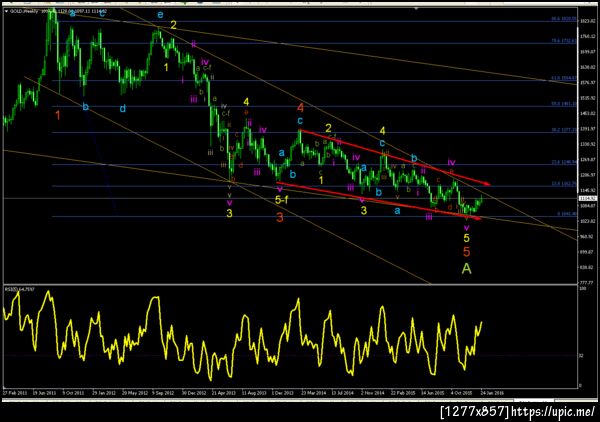Collapse the triangle beside the GOLD,Weekly title
Viewport: 600px width, 422px height.
6,11
